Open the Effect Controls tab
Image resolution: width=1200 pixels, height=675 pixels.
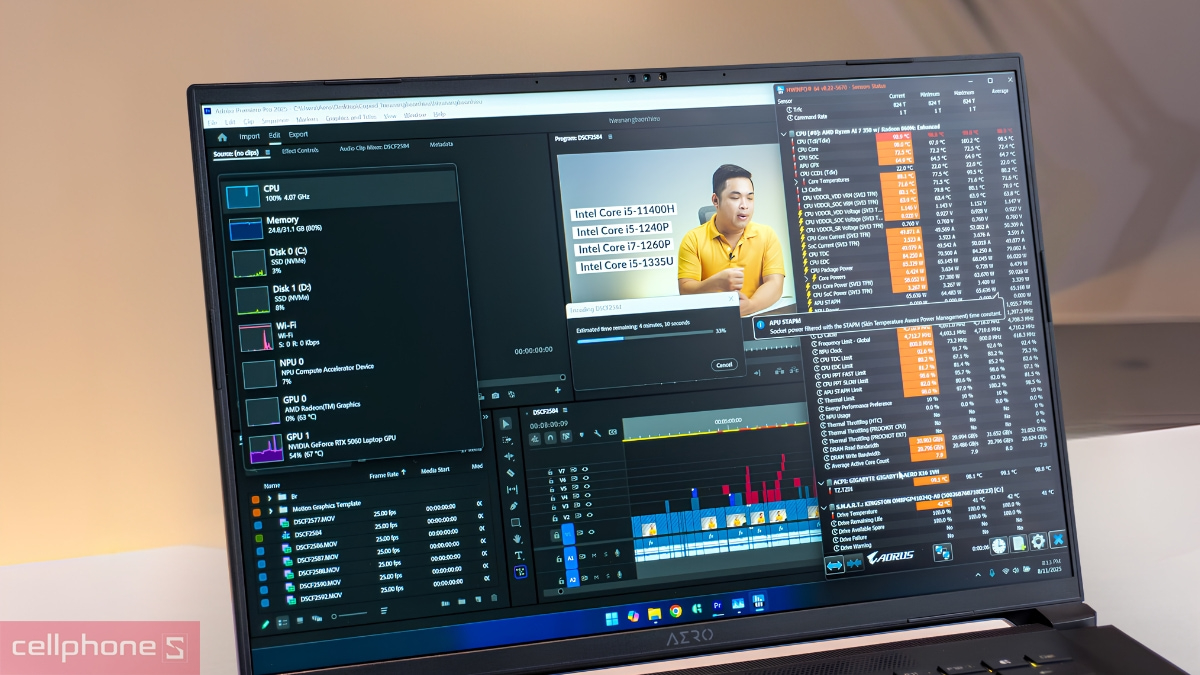[300, 151]
